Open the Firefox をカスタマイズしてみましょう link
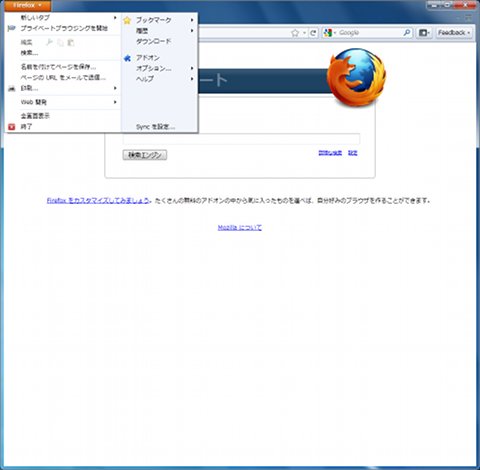The width and height of the screenshot is (480, 470). pos(98,200)
